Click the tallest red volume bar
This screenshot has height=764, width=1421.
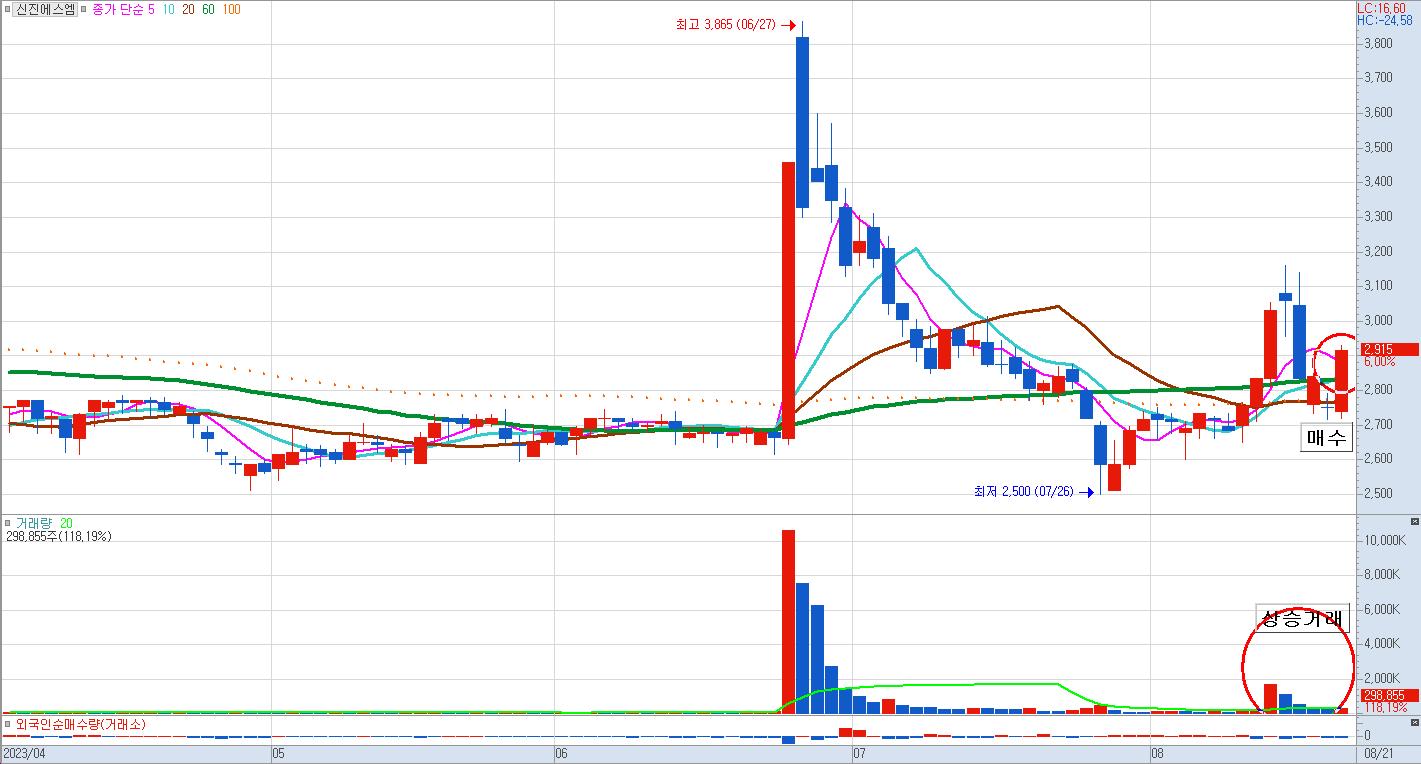788,621
